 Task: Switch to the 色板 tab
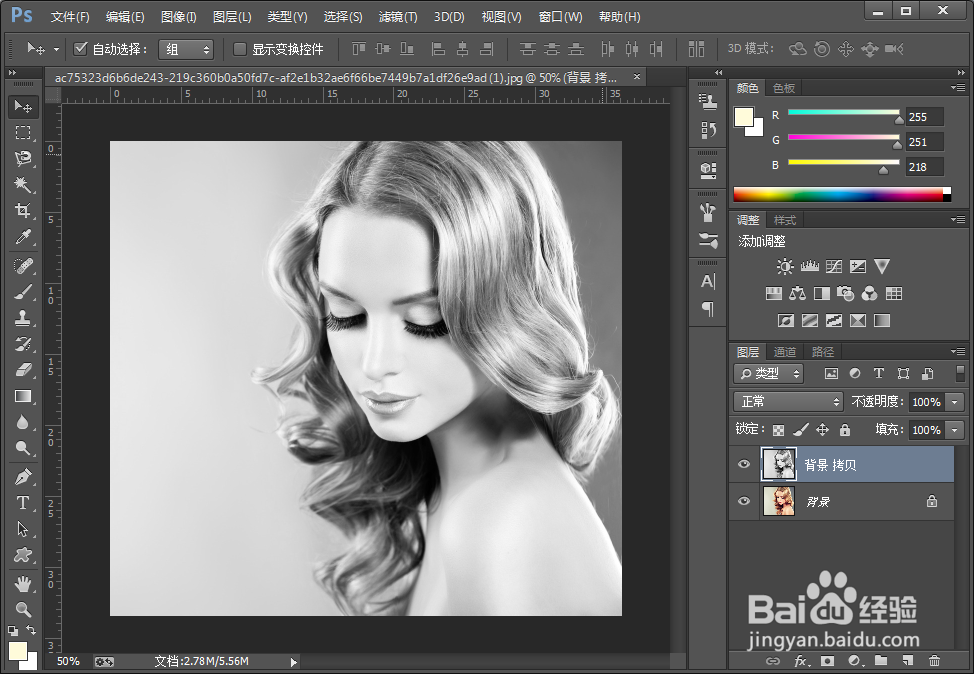tap(784, 88)
